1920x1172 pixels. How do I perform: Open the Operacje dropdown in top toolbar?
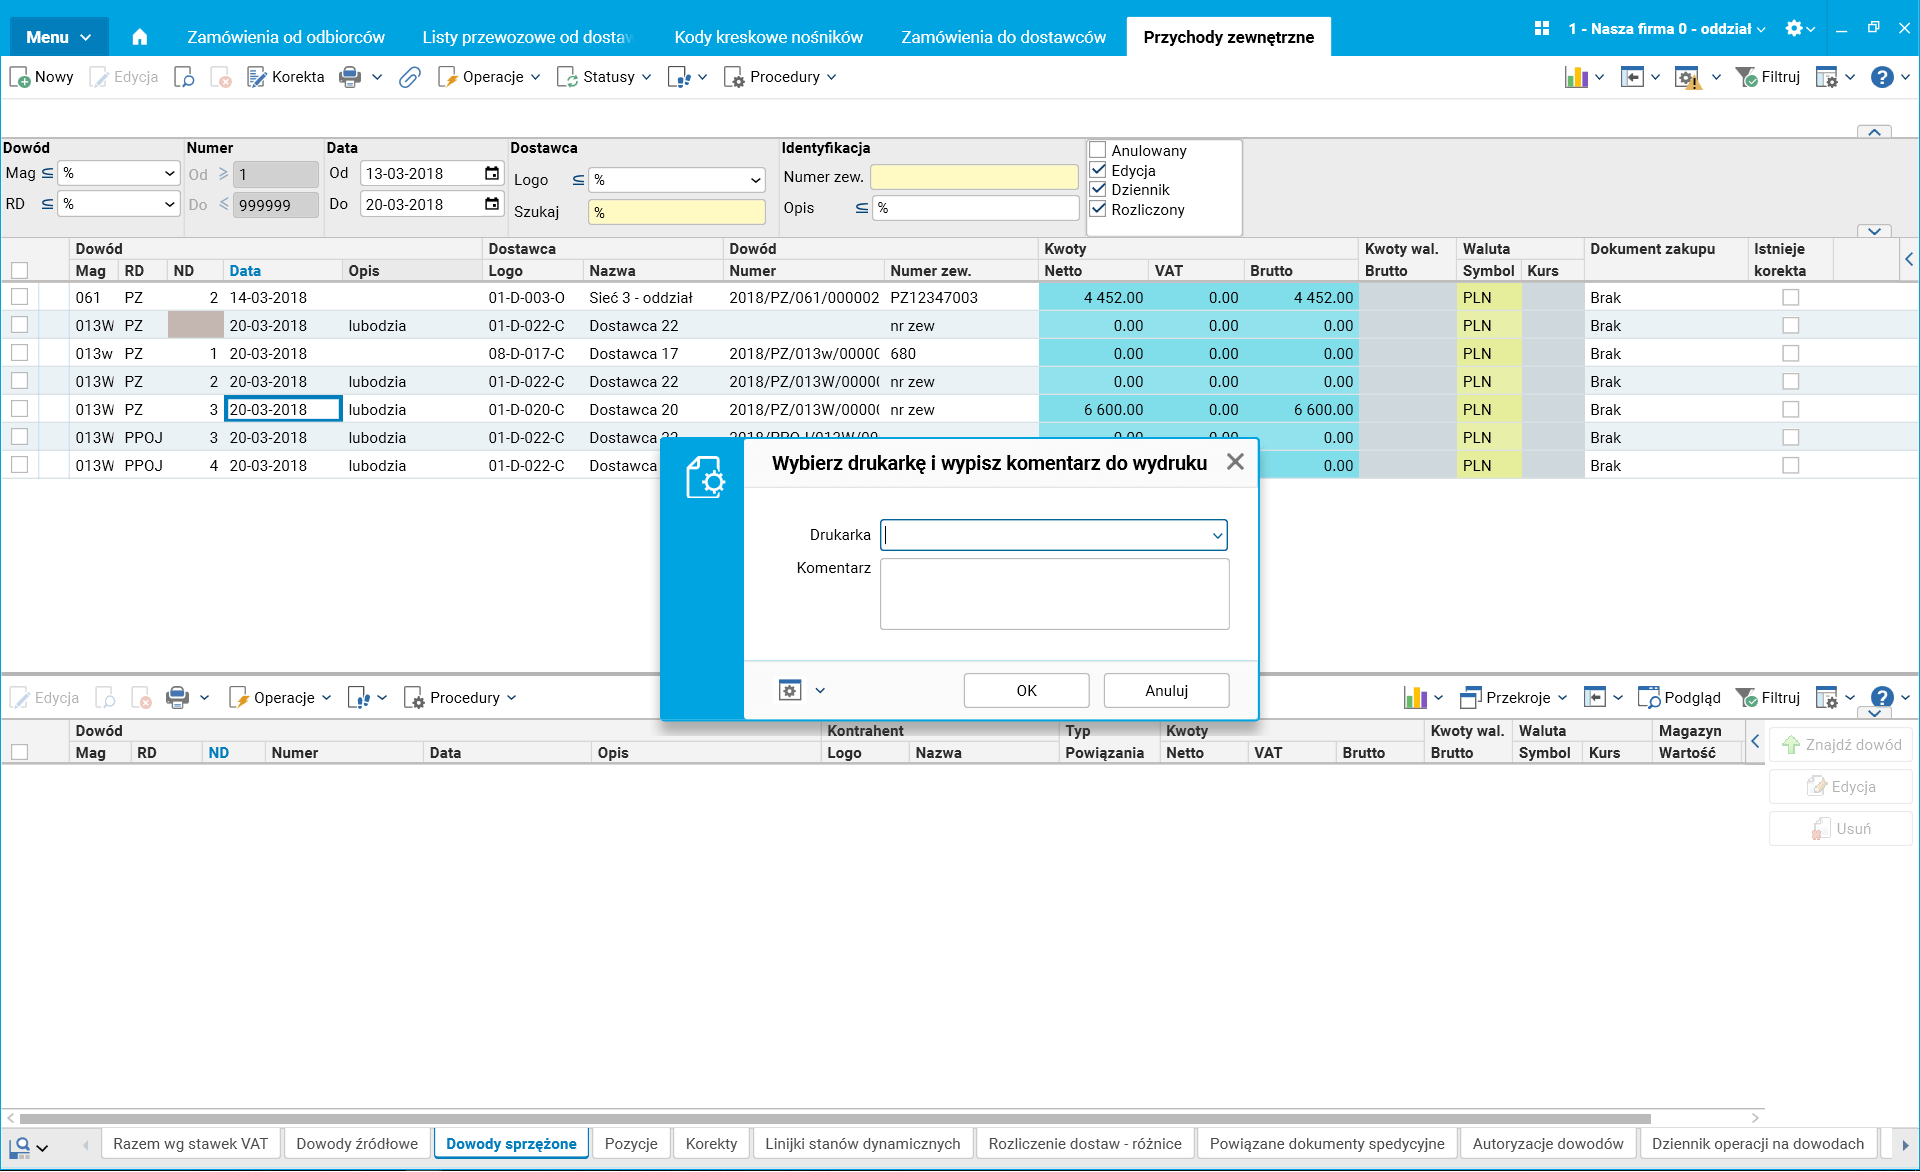click(490, 77)
